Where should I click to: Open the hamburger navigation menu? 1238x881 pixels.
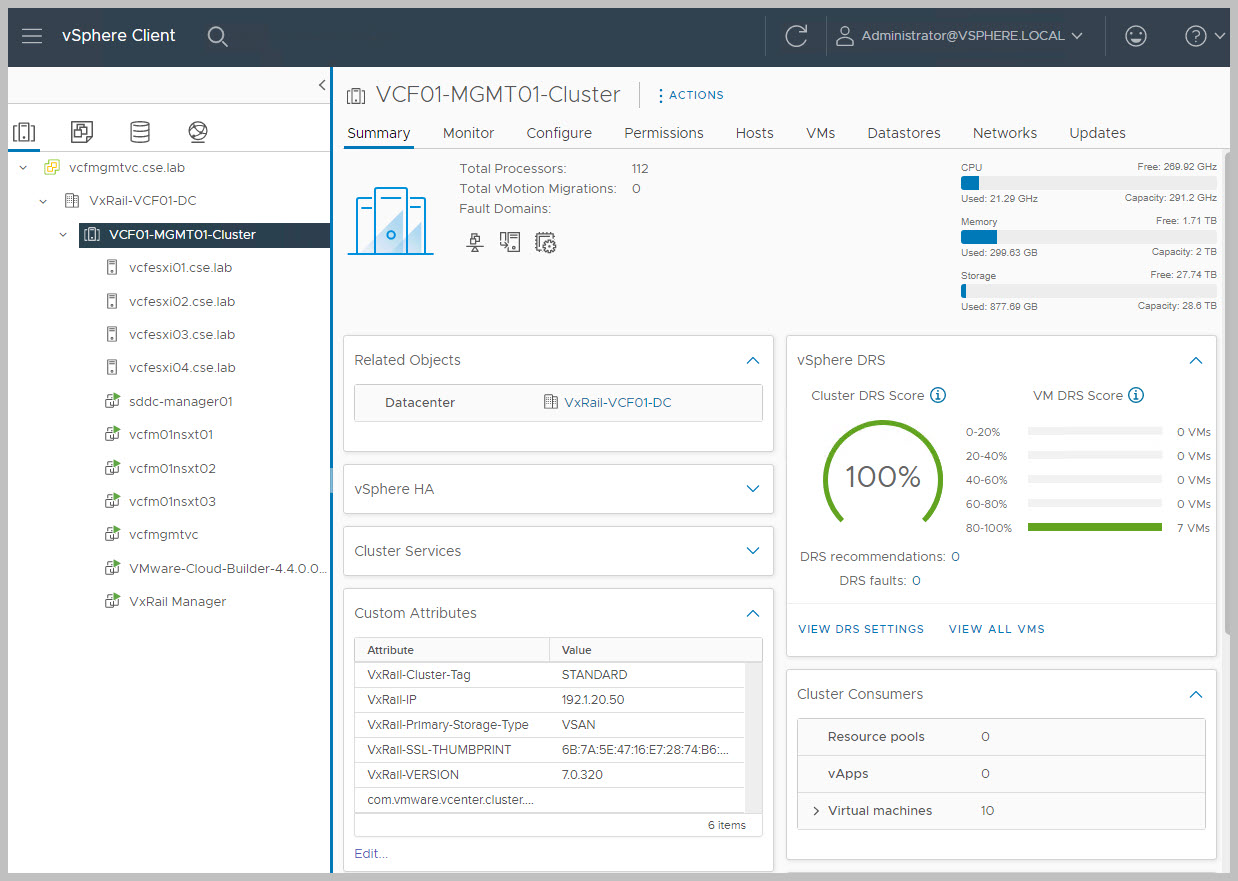tap(32, 36)
